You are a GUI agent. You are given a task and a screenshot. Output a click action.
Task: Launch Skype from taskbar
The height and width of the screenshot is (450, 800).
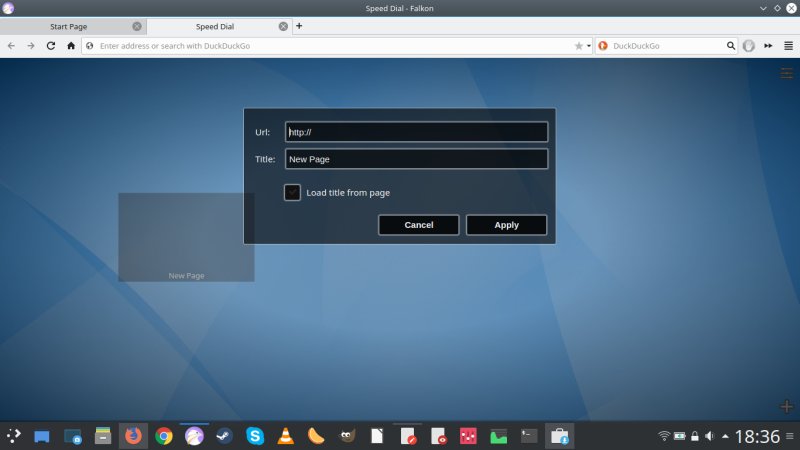click(255, 436)
